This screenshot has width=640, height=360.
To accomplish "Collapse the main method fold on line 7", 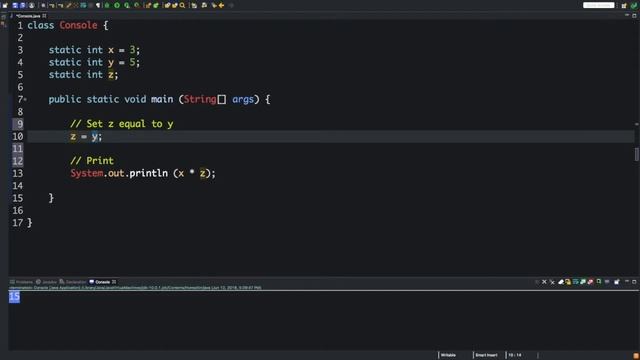I will coord(25,99).
